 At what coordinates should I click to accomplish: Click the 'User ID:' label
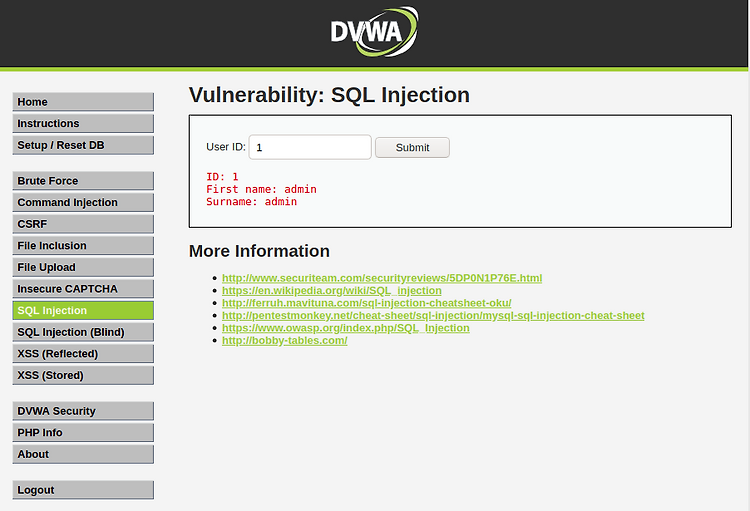tap(226, 147)
